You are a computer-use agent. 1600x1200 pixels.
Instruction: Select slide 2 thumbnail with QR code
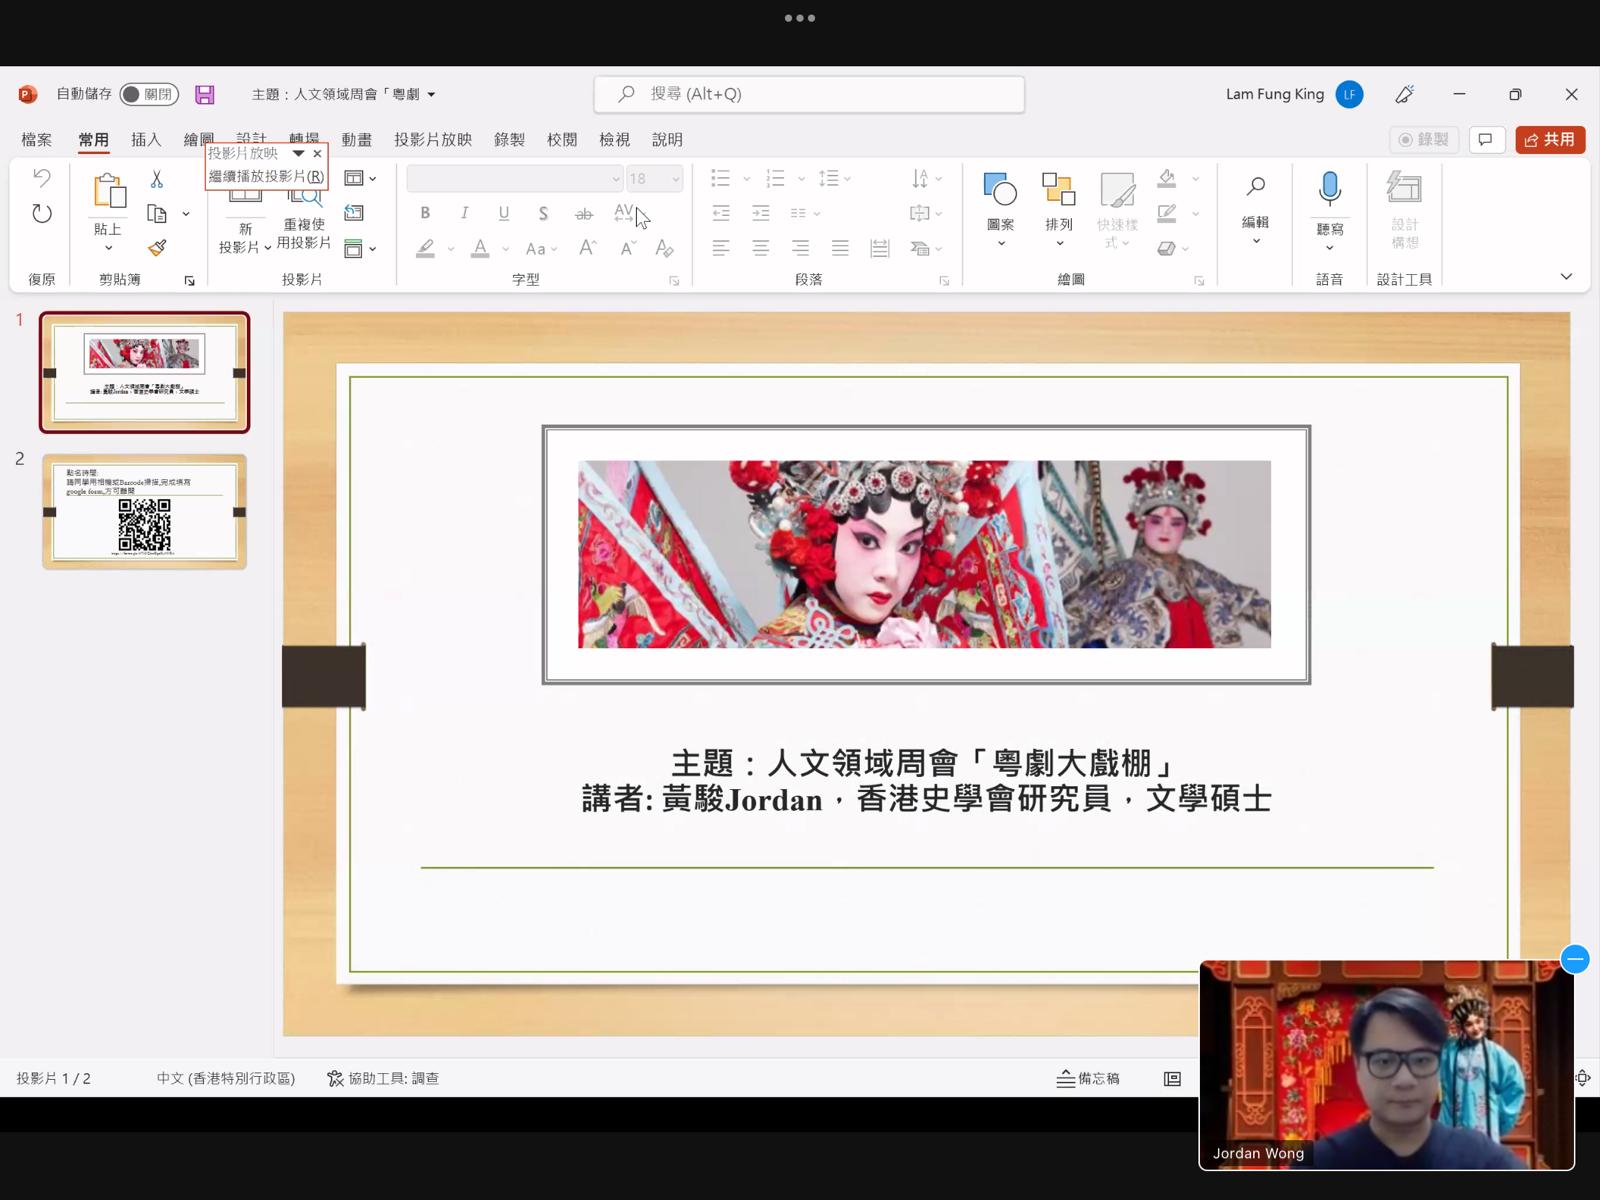(x=144, y=512)
